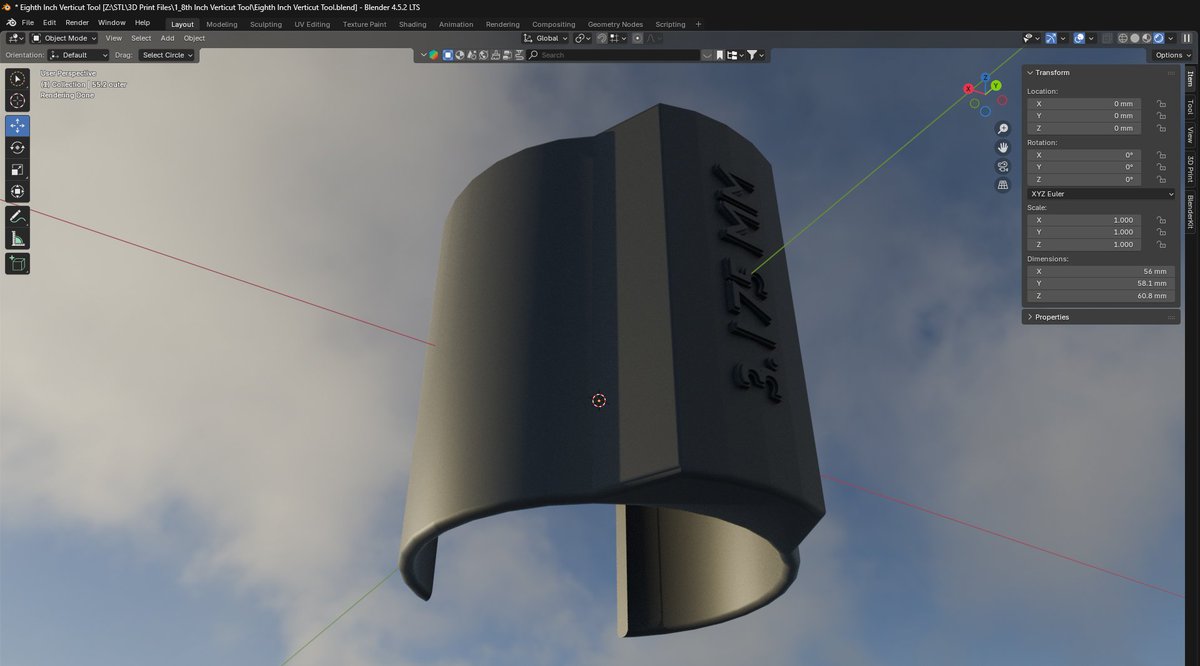Add a new workspace with plus

click(x=698, y=24)
